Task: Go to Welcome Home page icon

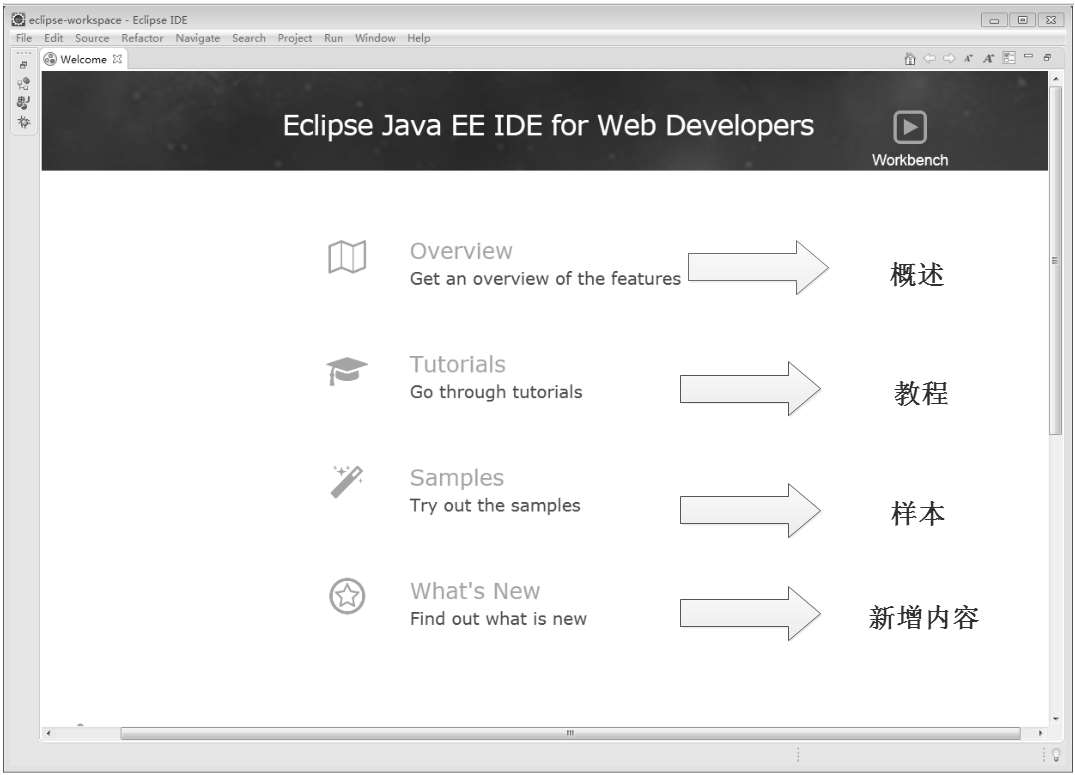Action: click(910, 59)
